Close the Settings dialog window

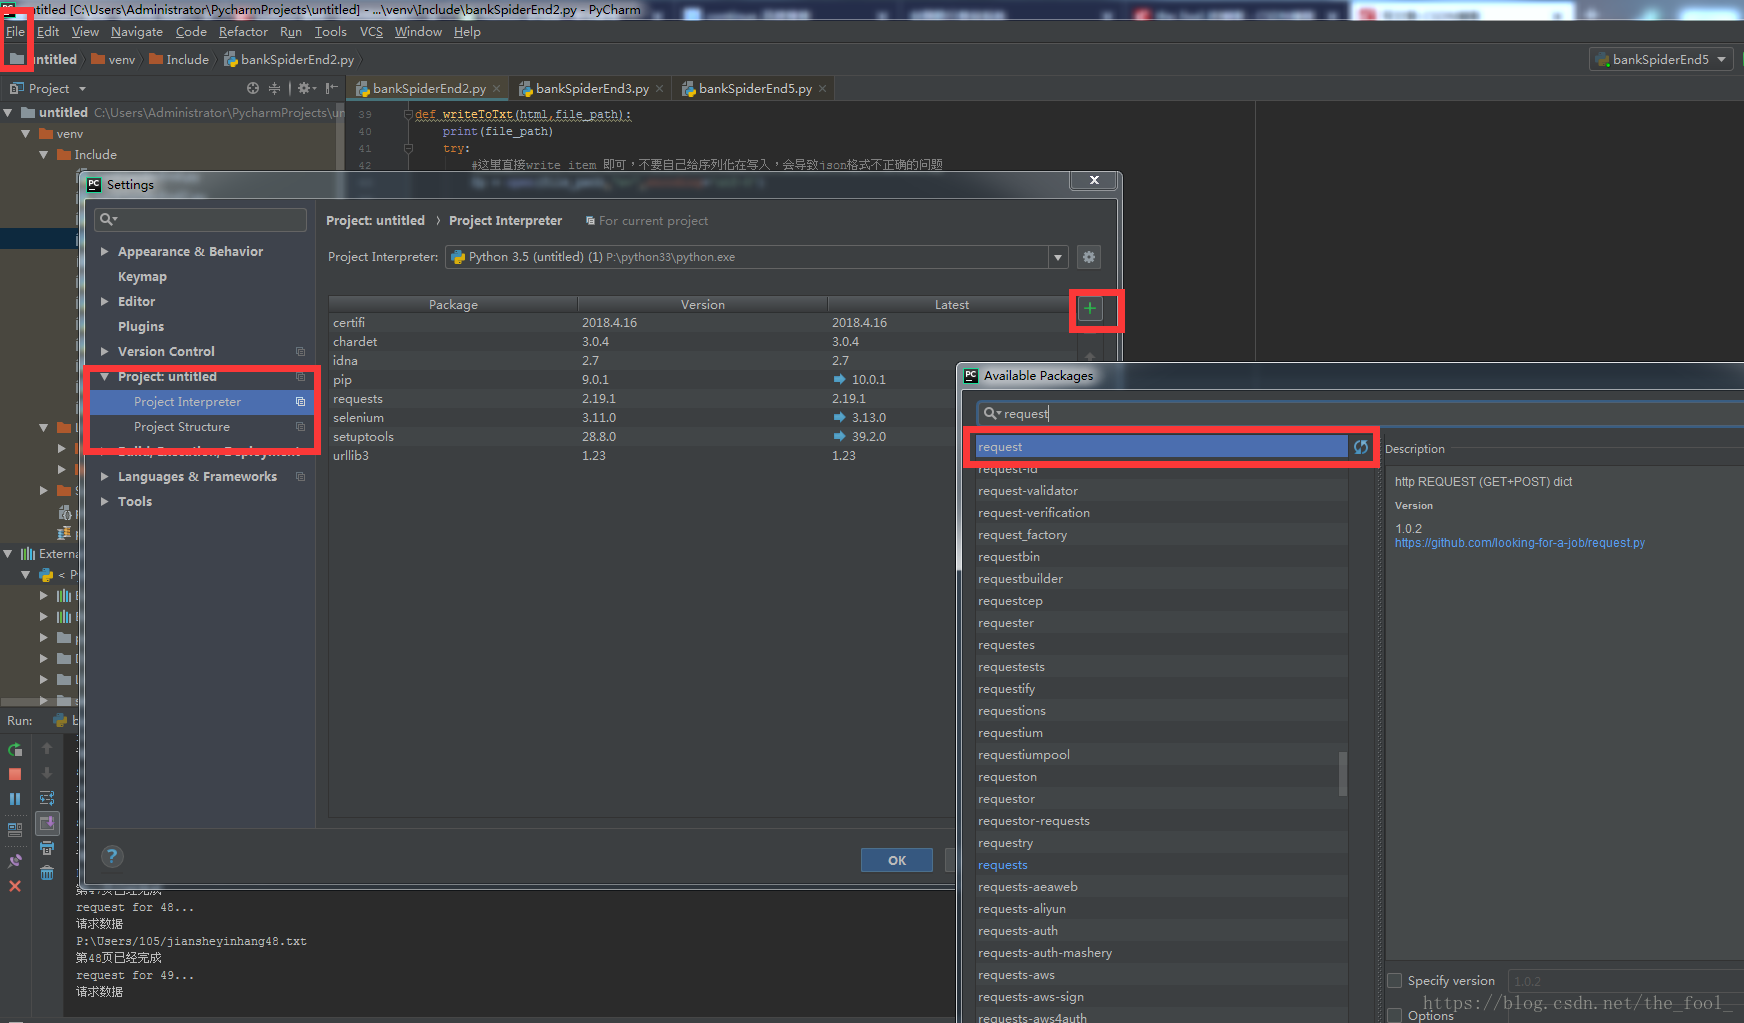point(1094,180)
